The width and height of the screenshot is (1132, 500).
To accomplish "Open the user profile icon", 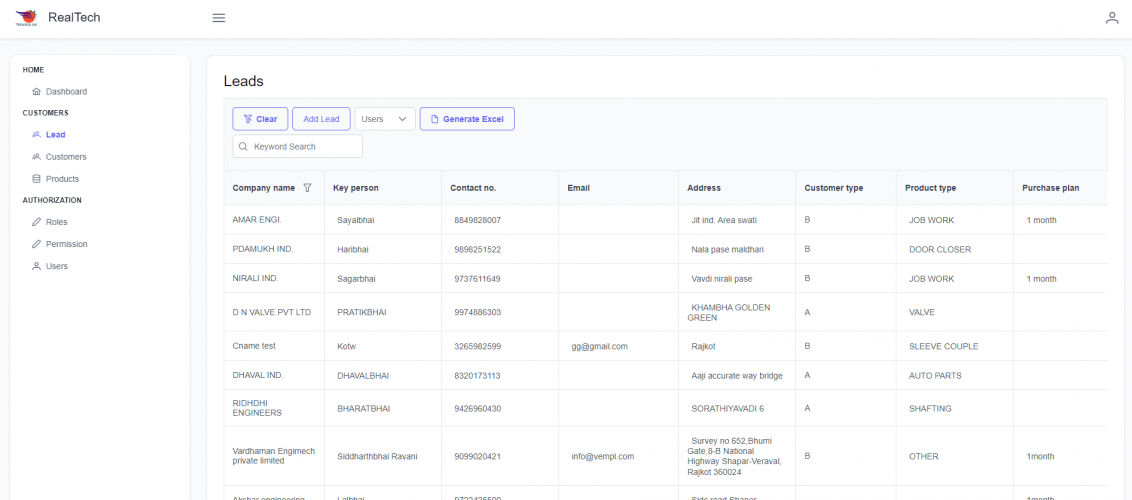I will (1111, 17).
